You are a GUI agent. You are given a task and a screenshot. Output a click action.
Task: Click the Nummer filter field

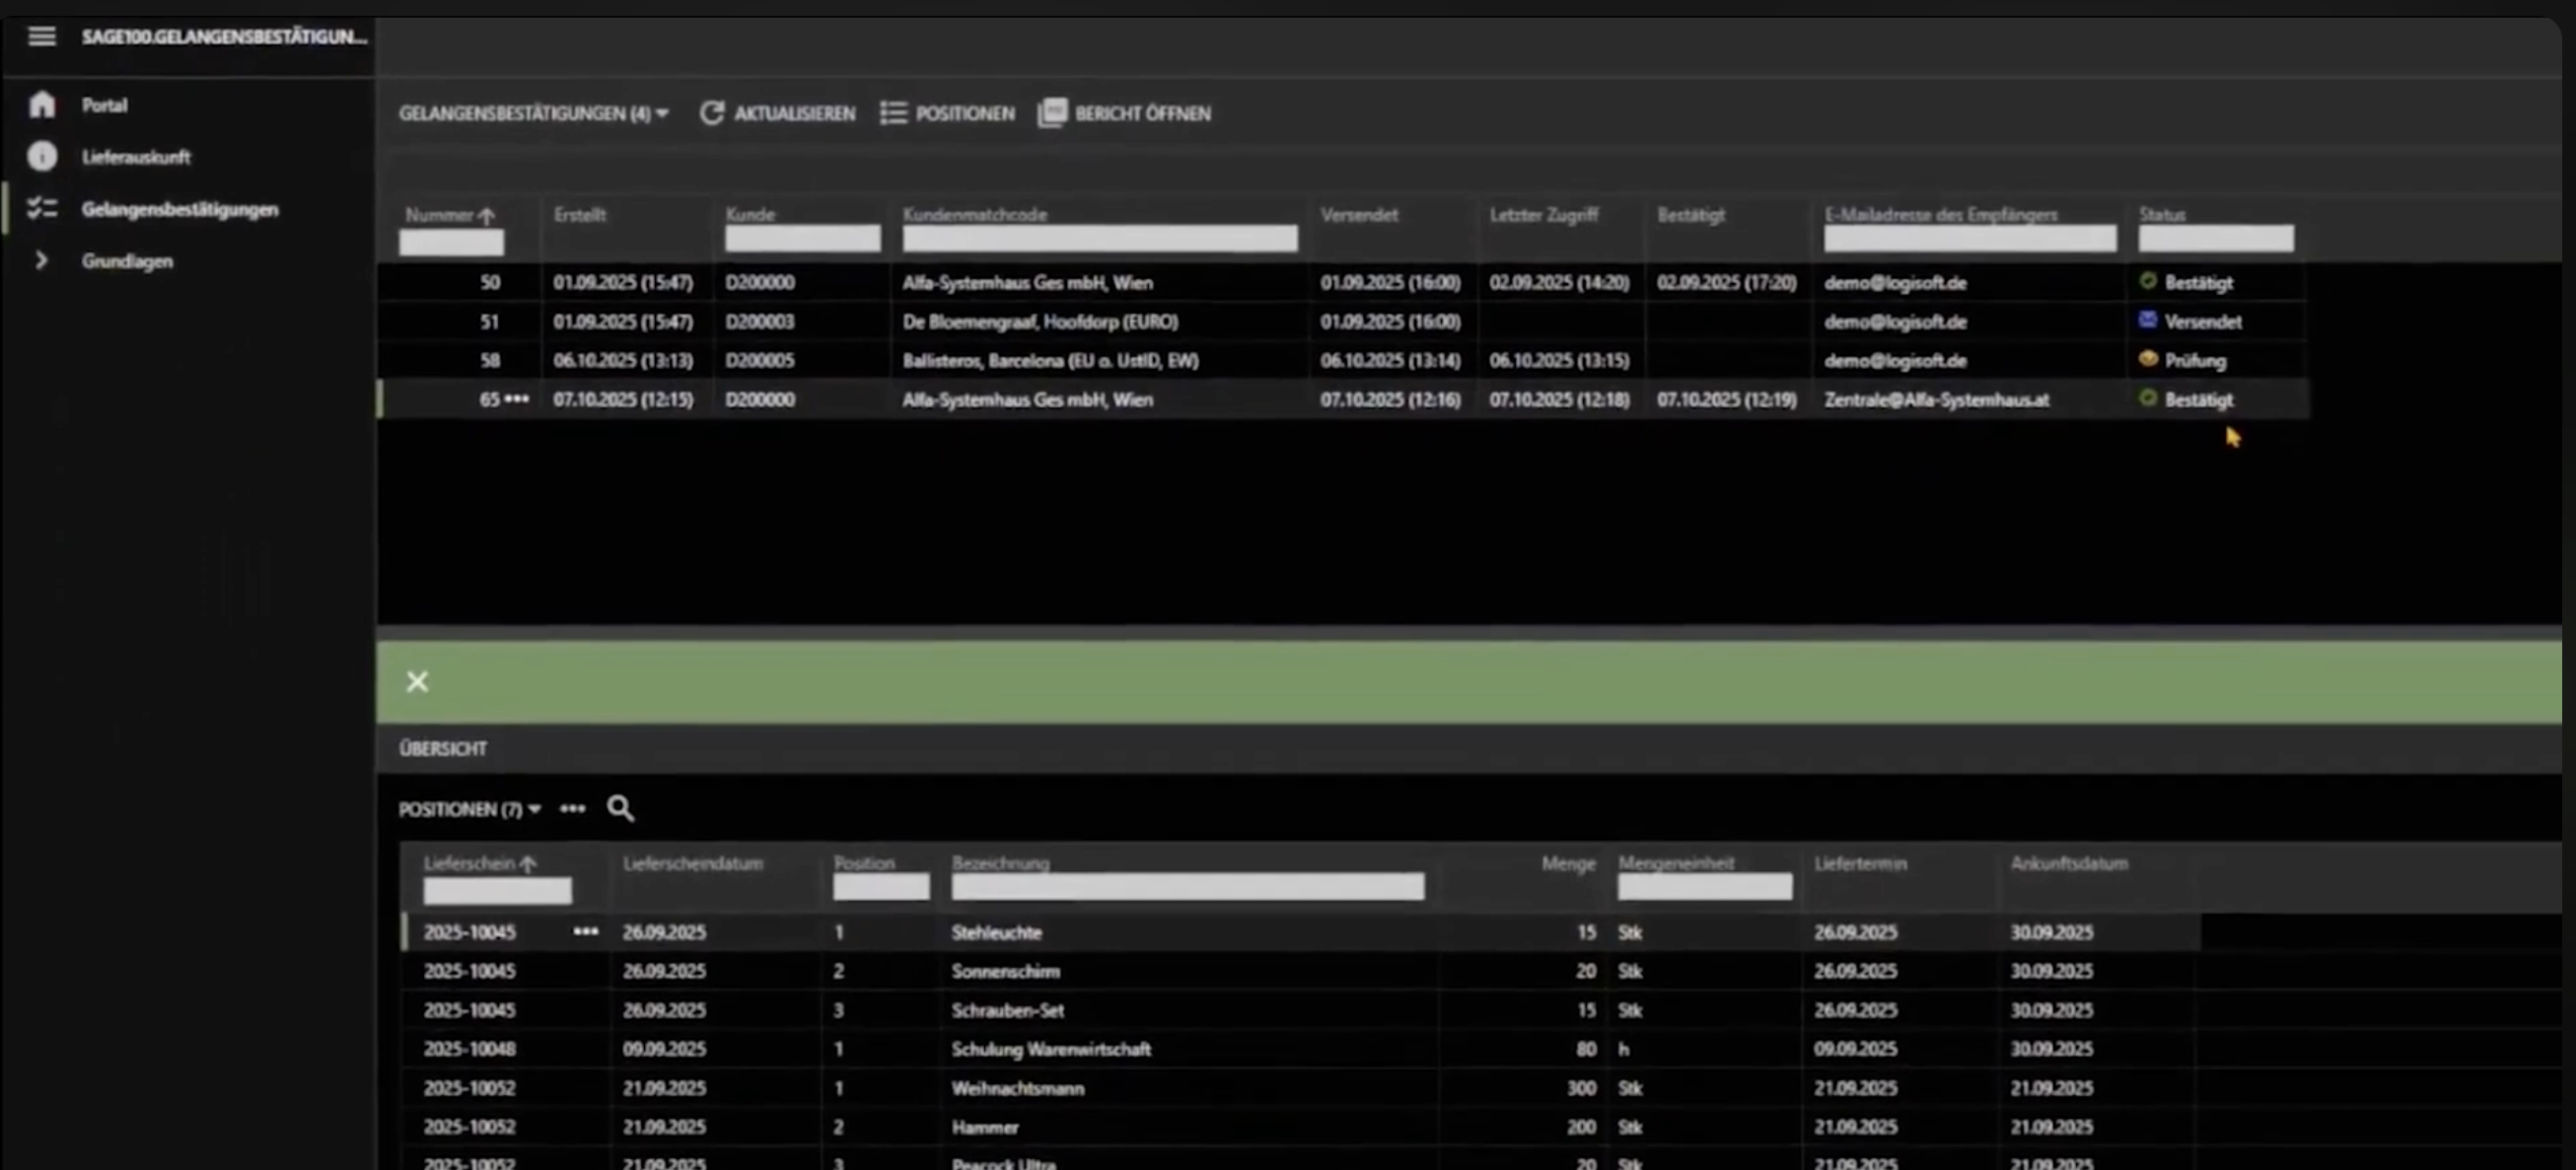[x=451, y=241]
